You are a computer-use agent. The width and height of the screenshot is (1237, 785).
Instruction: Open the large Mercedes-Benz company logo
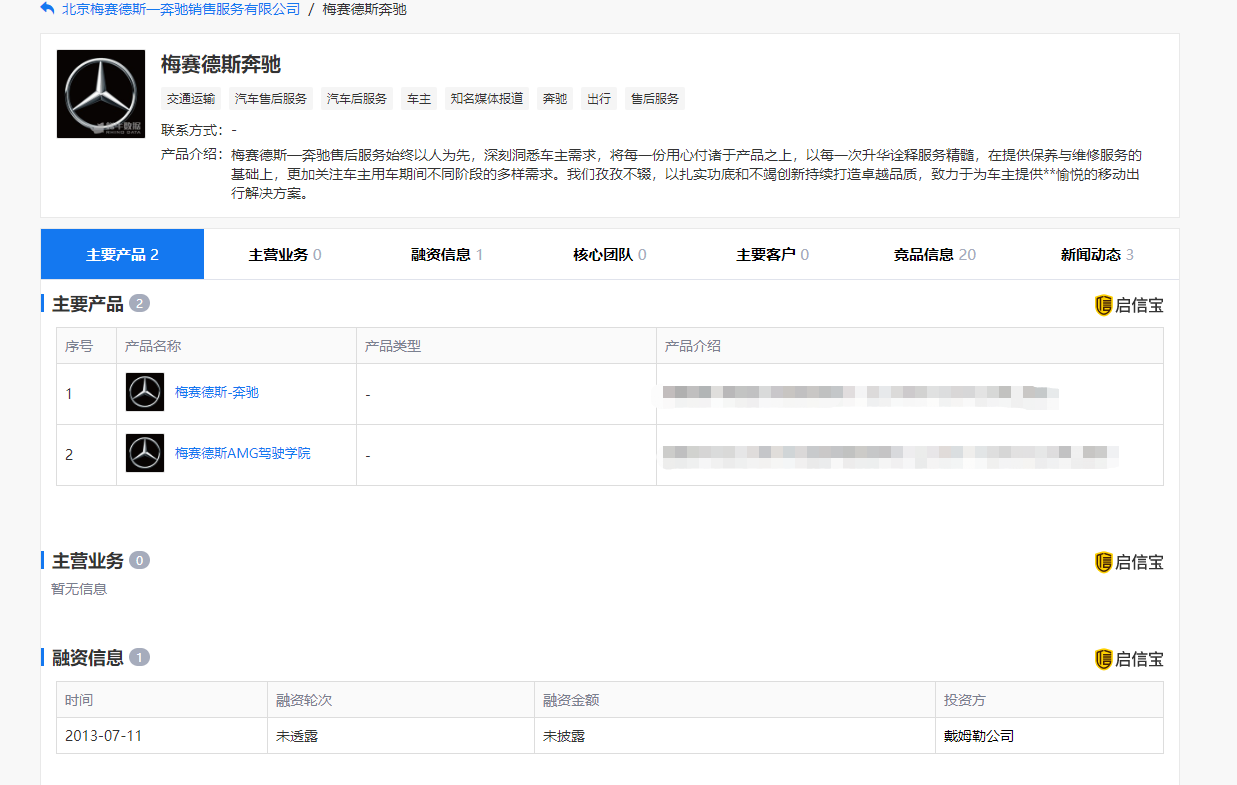(101, 94)
